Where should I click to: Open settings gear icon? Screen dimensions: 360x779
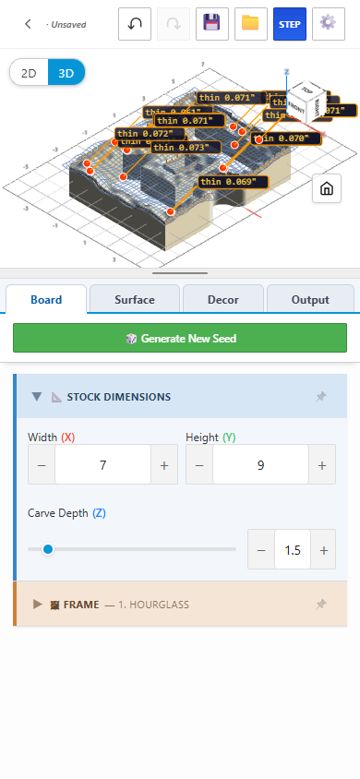(x=328, y=24)
